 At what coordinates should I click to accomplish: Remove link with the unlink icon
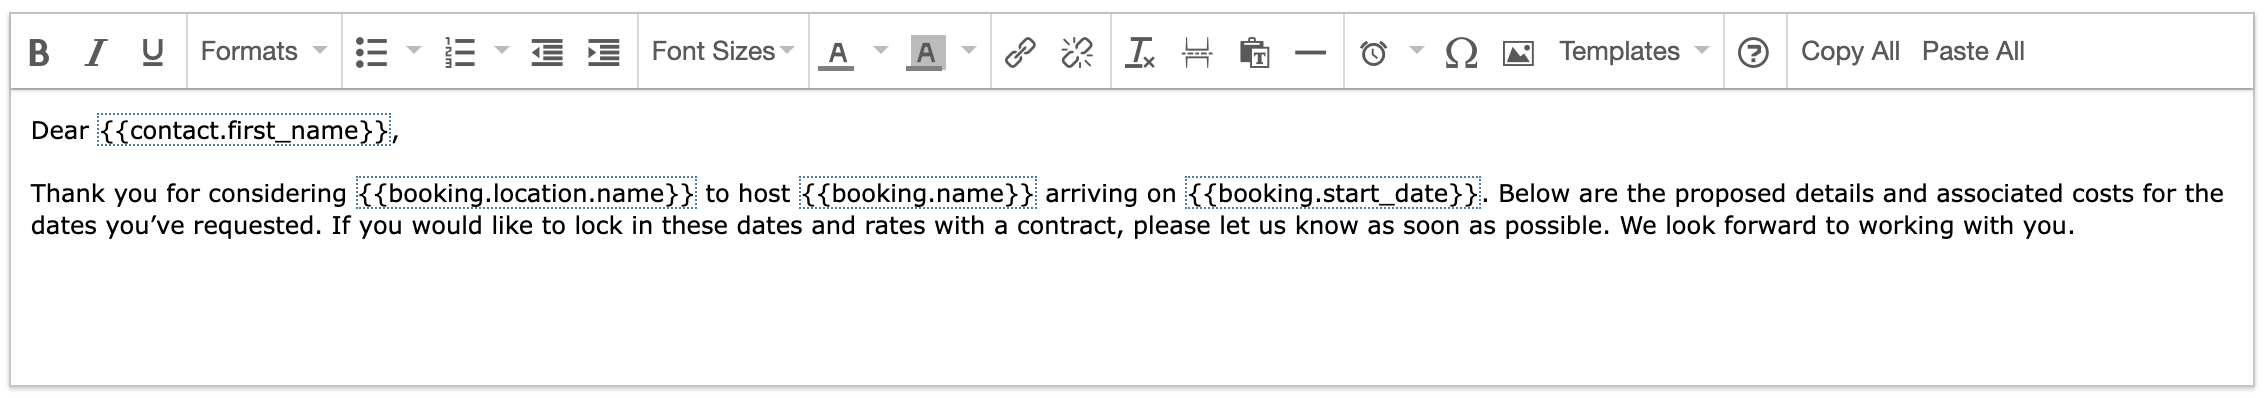[1077, 52]
